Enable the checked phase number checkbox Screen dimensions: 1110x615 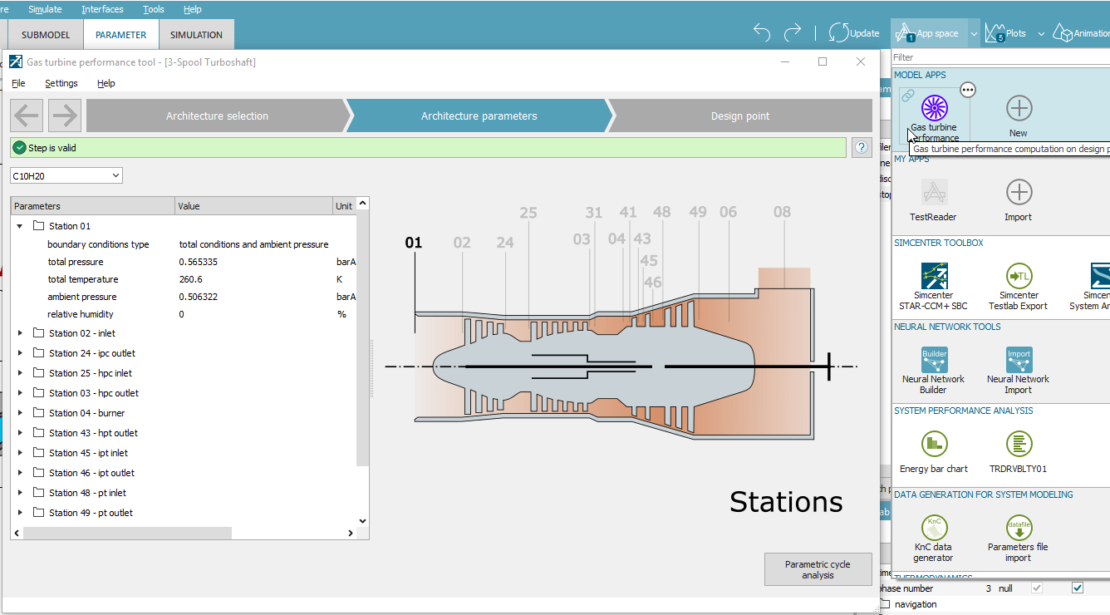[x=1077, y=588]
